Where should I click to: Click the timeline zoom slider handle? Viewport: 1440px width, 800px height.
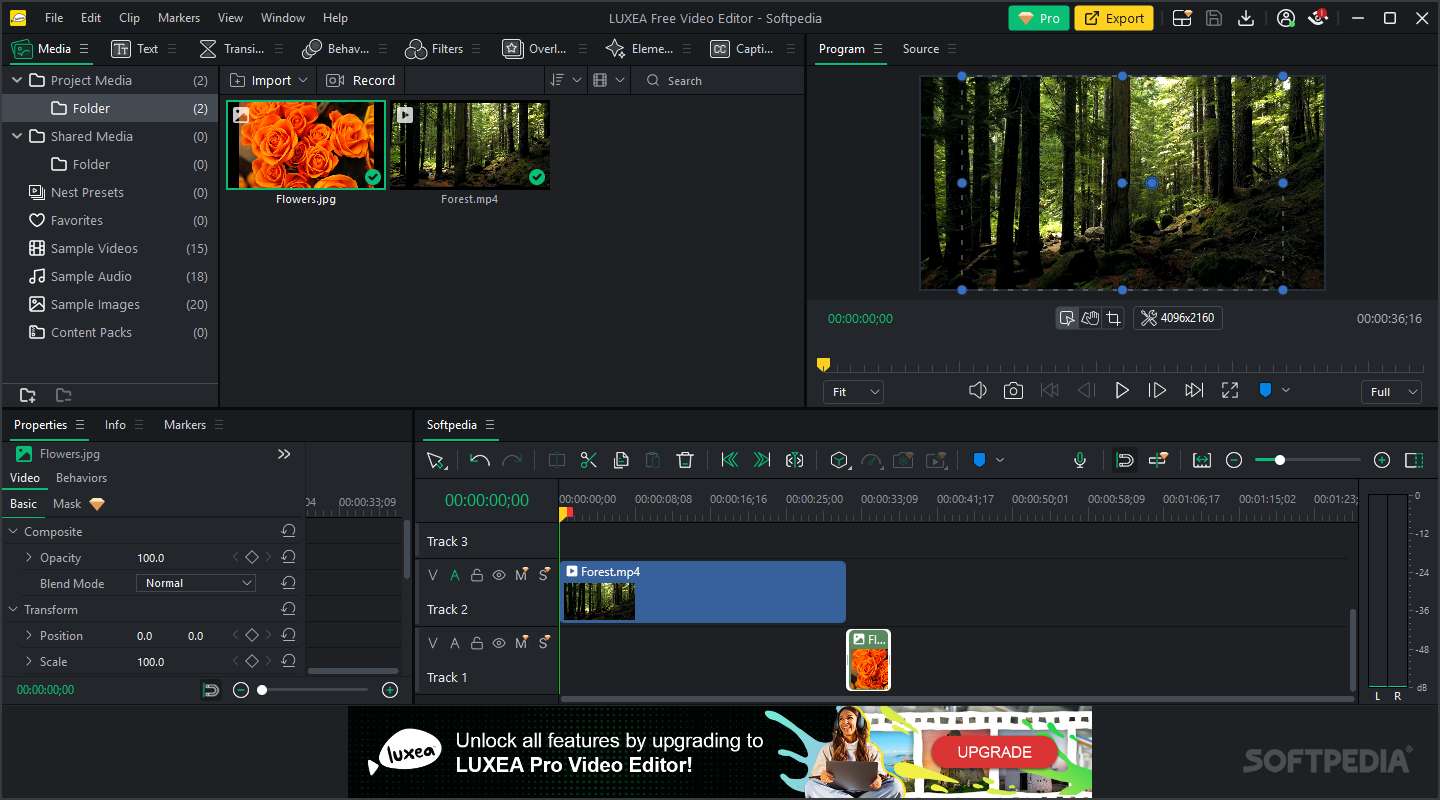pos(1279,460)
